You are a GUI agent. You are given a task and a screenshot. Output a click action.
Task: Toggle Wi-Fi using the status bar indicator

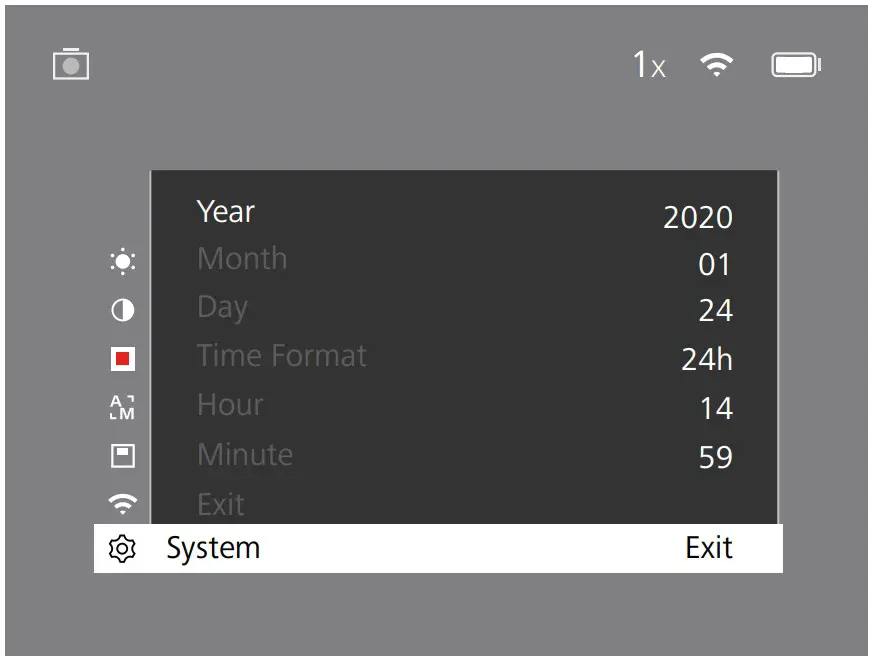(x=718, y=63)
